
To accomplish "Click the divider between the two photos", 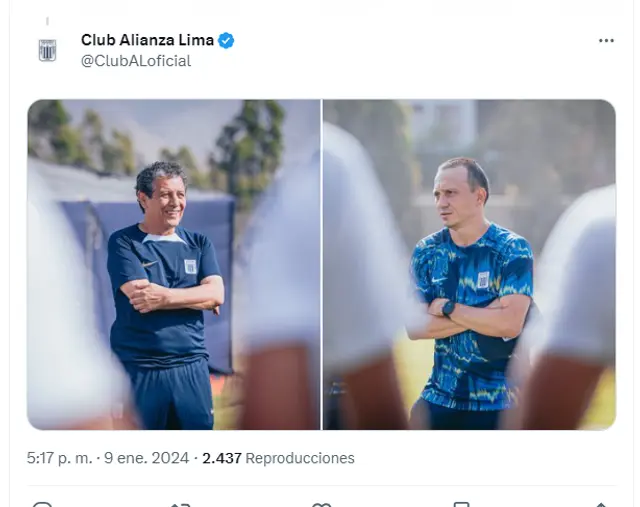I will click(322, 265).
